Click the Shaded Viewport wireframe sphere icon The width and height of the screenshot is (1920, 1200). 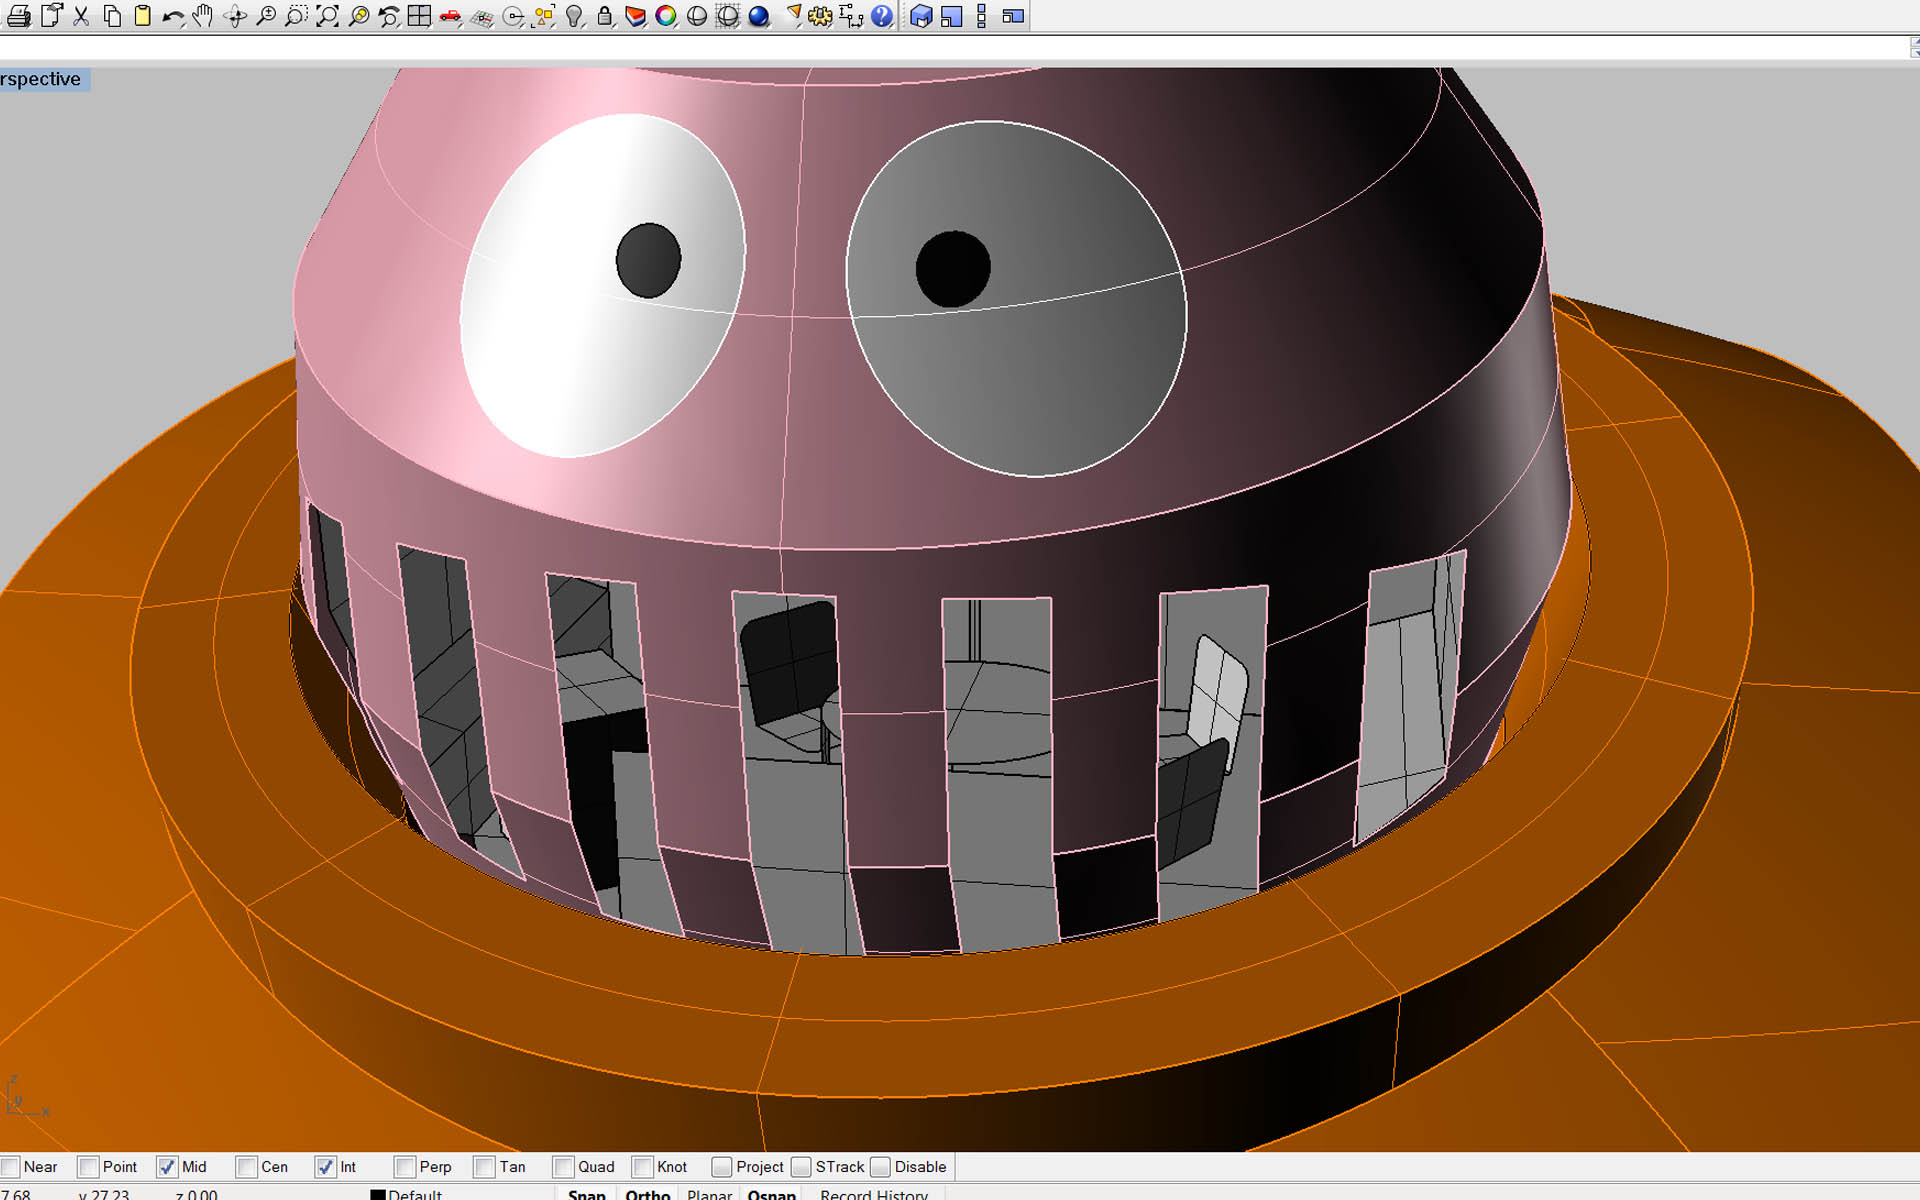tap(728, 16)
